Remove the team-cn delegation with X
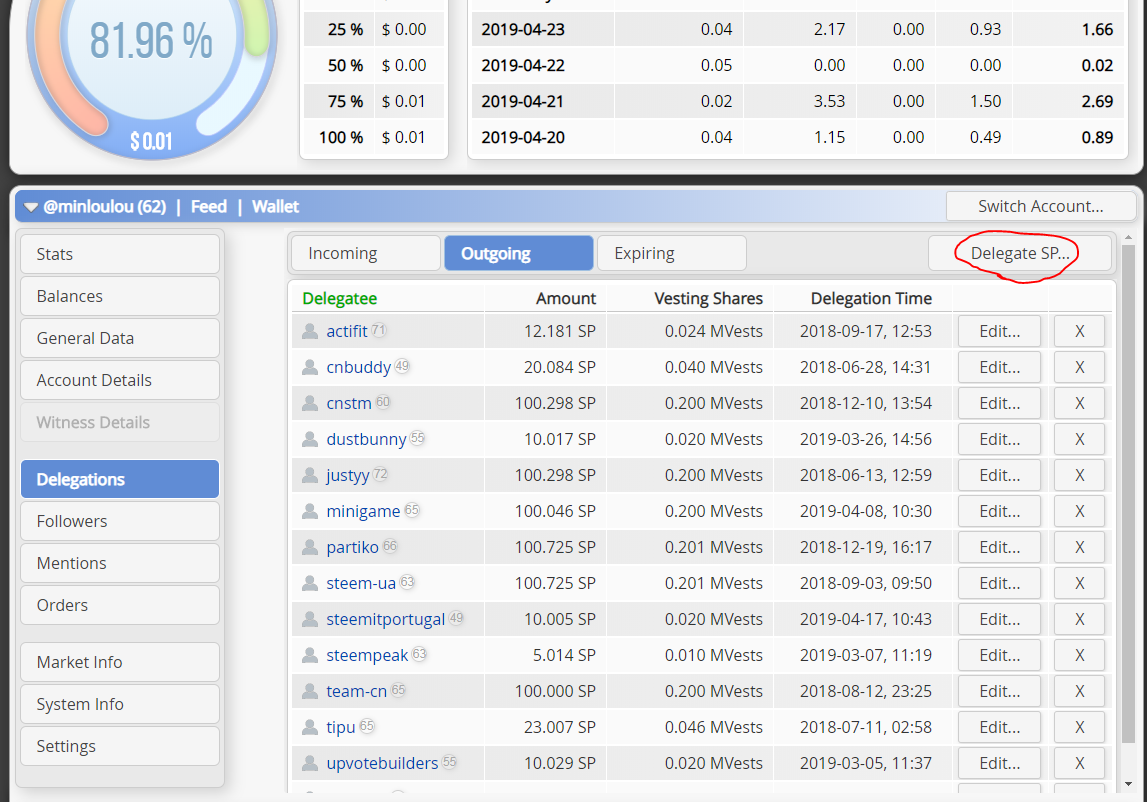This screenshot has height=802, width=1147. 1079,691
